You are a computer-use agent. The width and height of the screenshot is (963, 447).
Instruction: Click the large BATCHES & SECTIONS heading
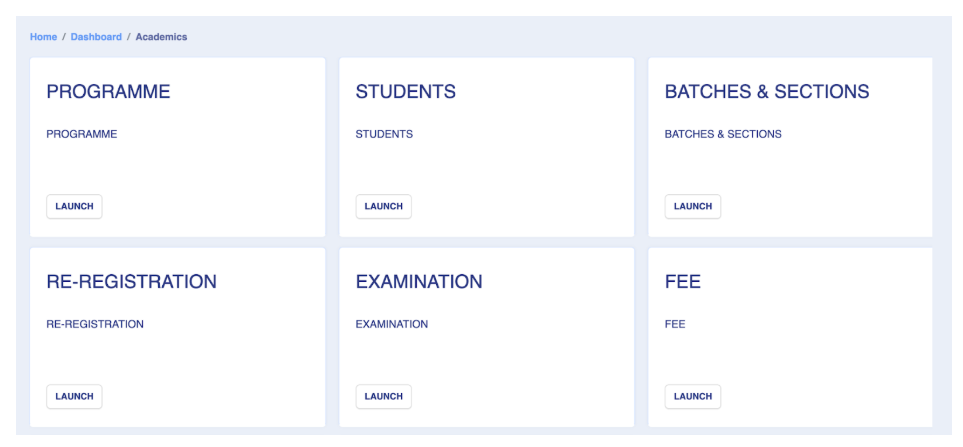(766, 92)
